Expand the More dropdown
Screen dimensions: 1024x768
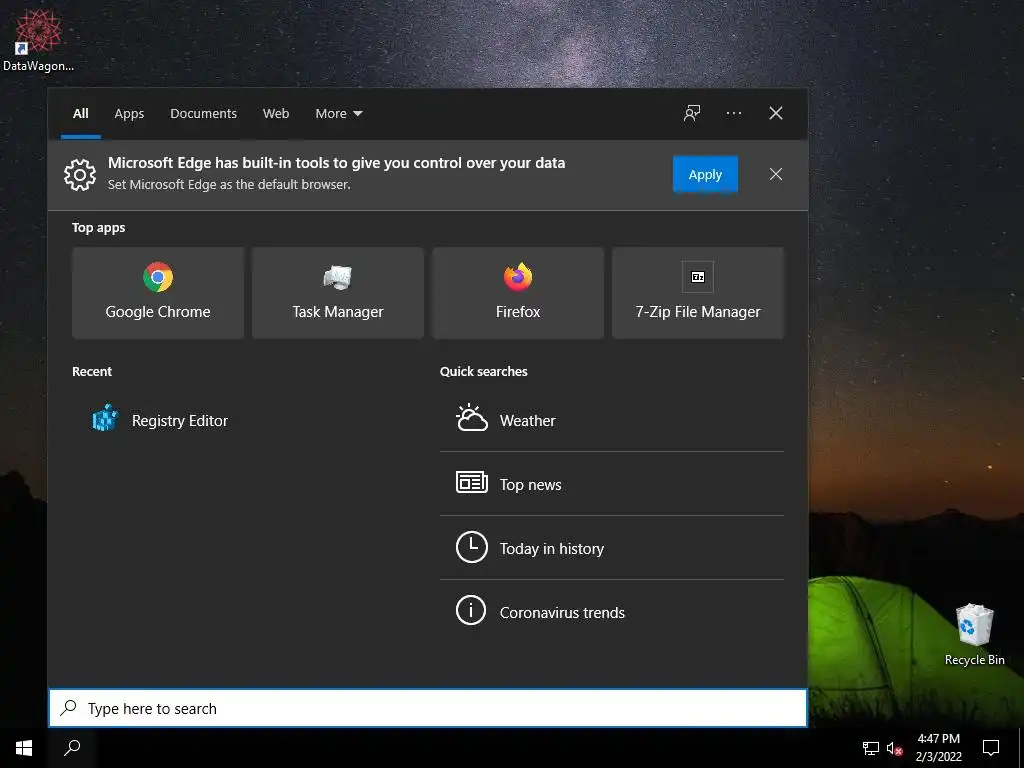[338, 114]
